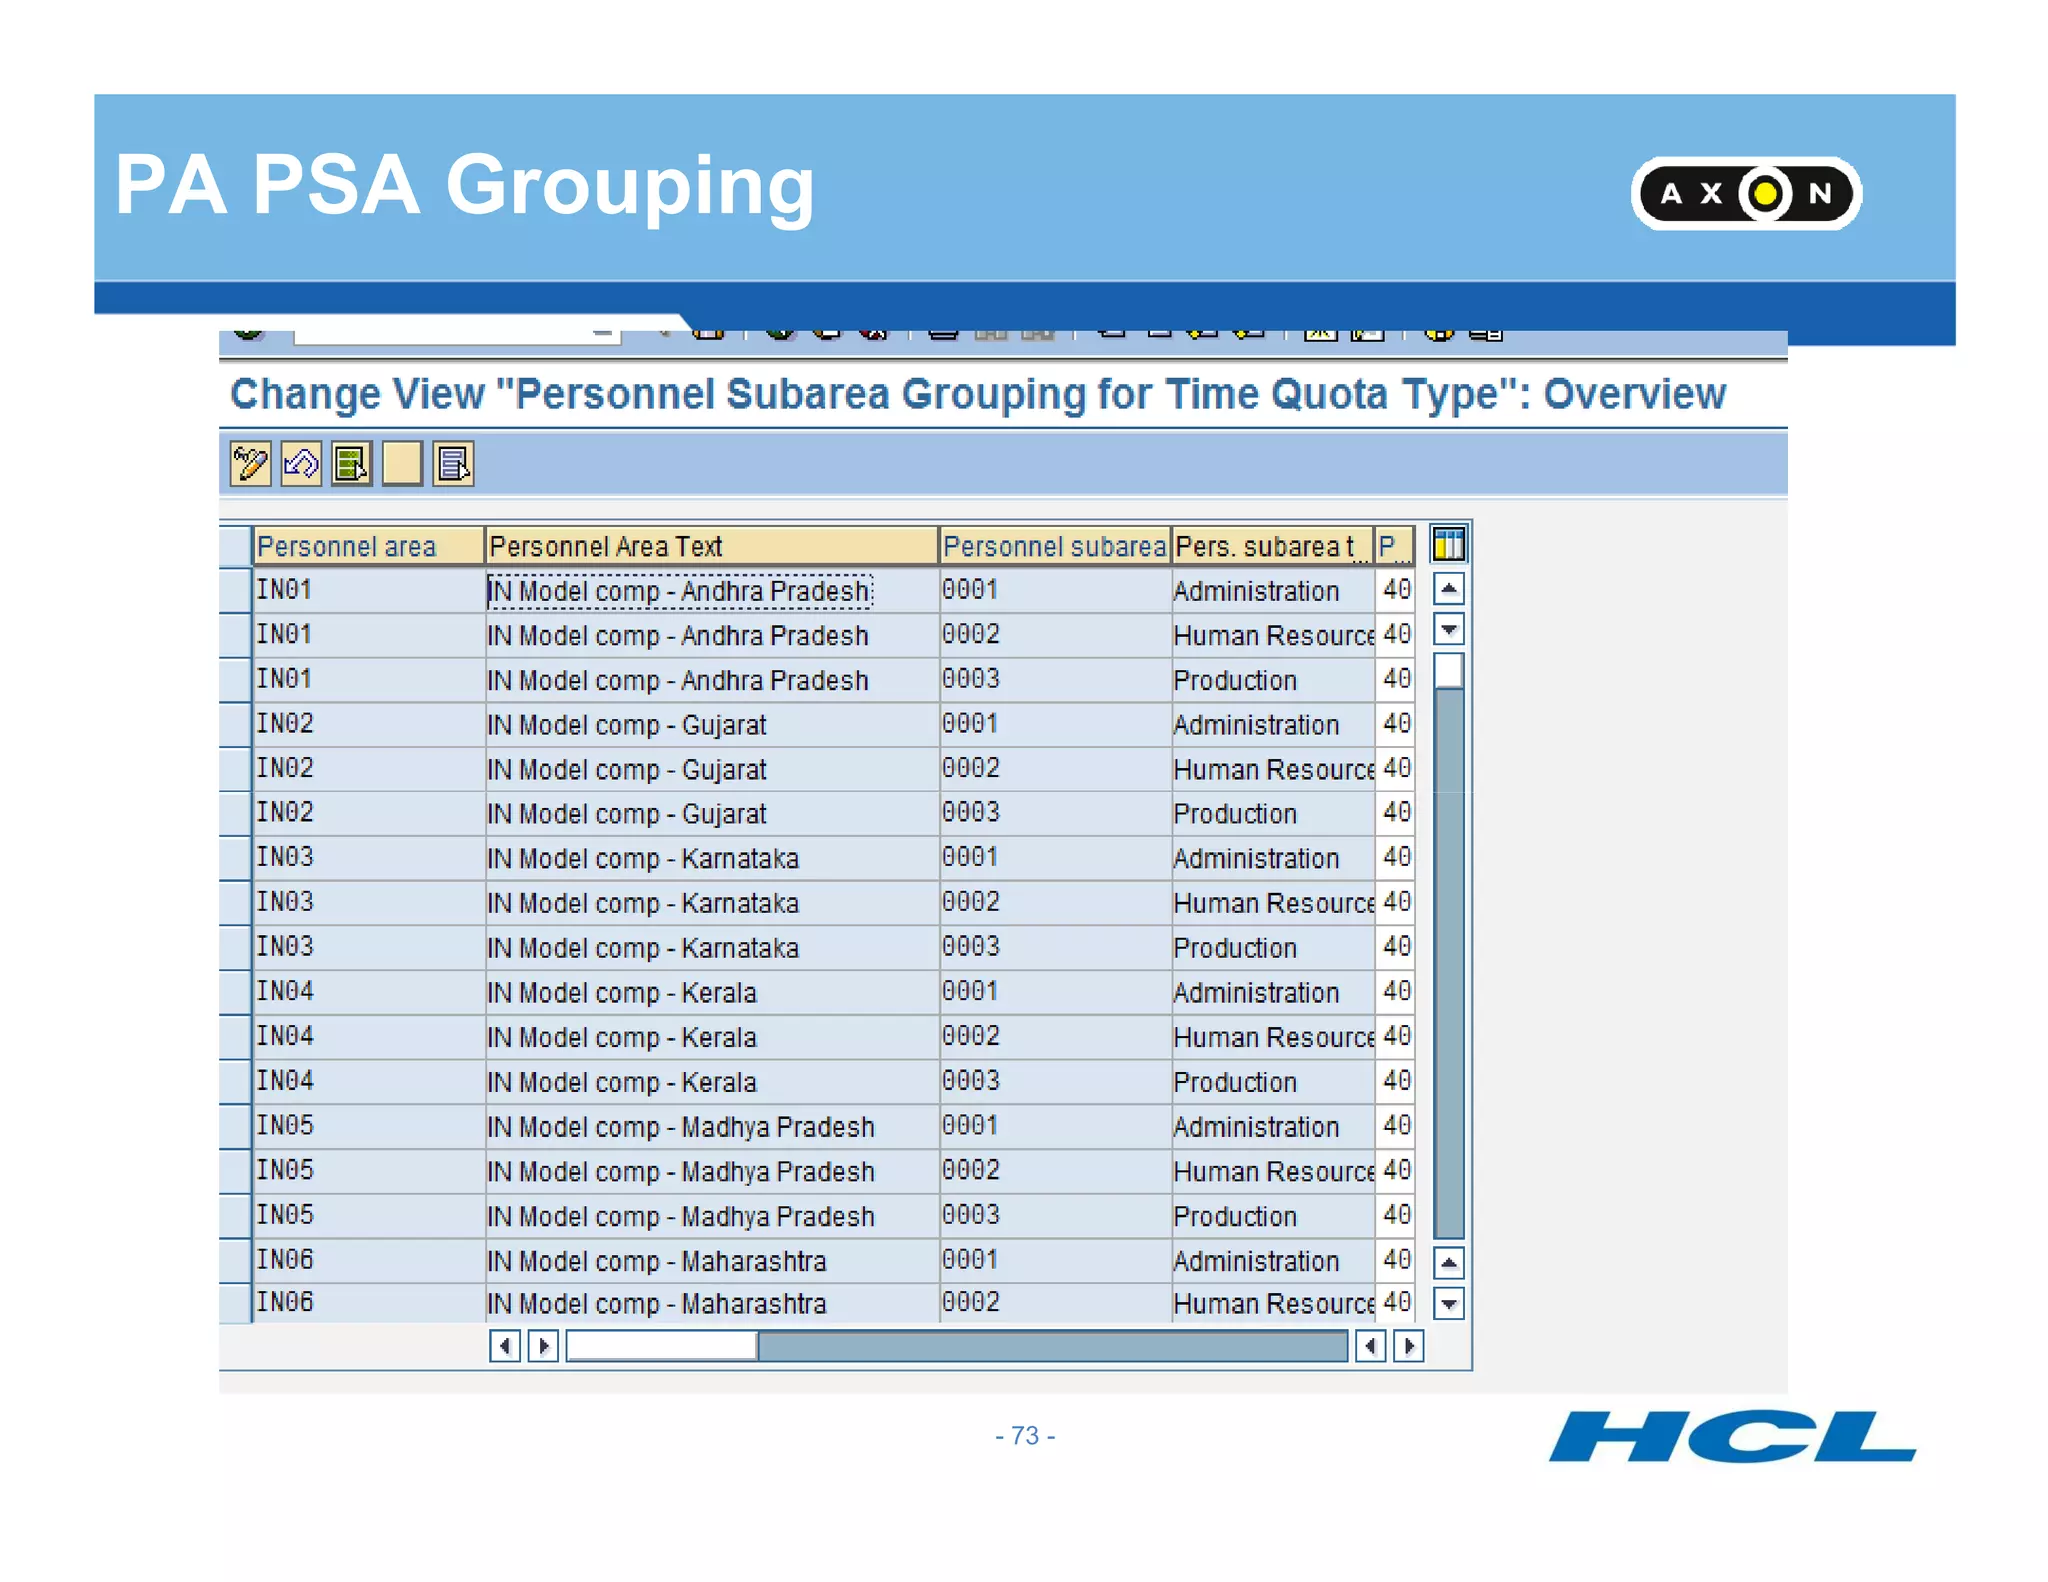
Task: Click the 40 value in IN01 Administration row
Action: coord(1395,590)
